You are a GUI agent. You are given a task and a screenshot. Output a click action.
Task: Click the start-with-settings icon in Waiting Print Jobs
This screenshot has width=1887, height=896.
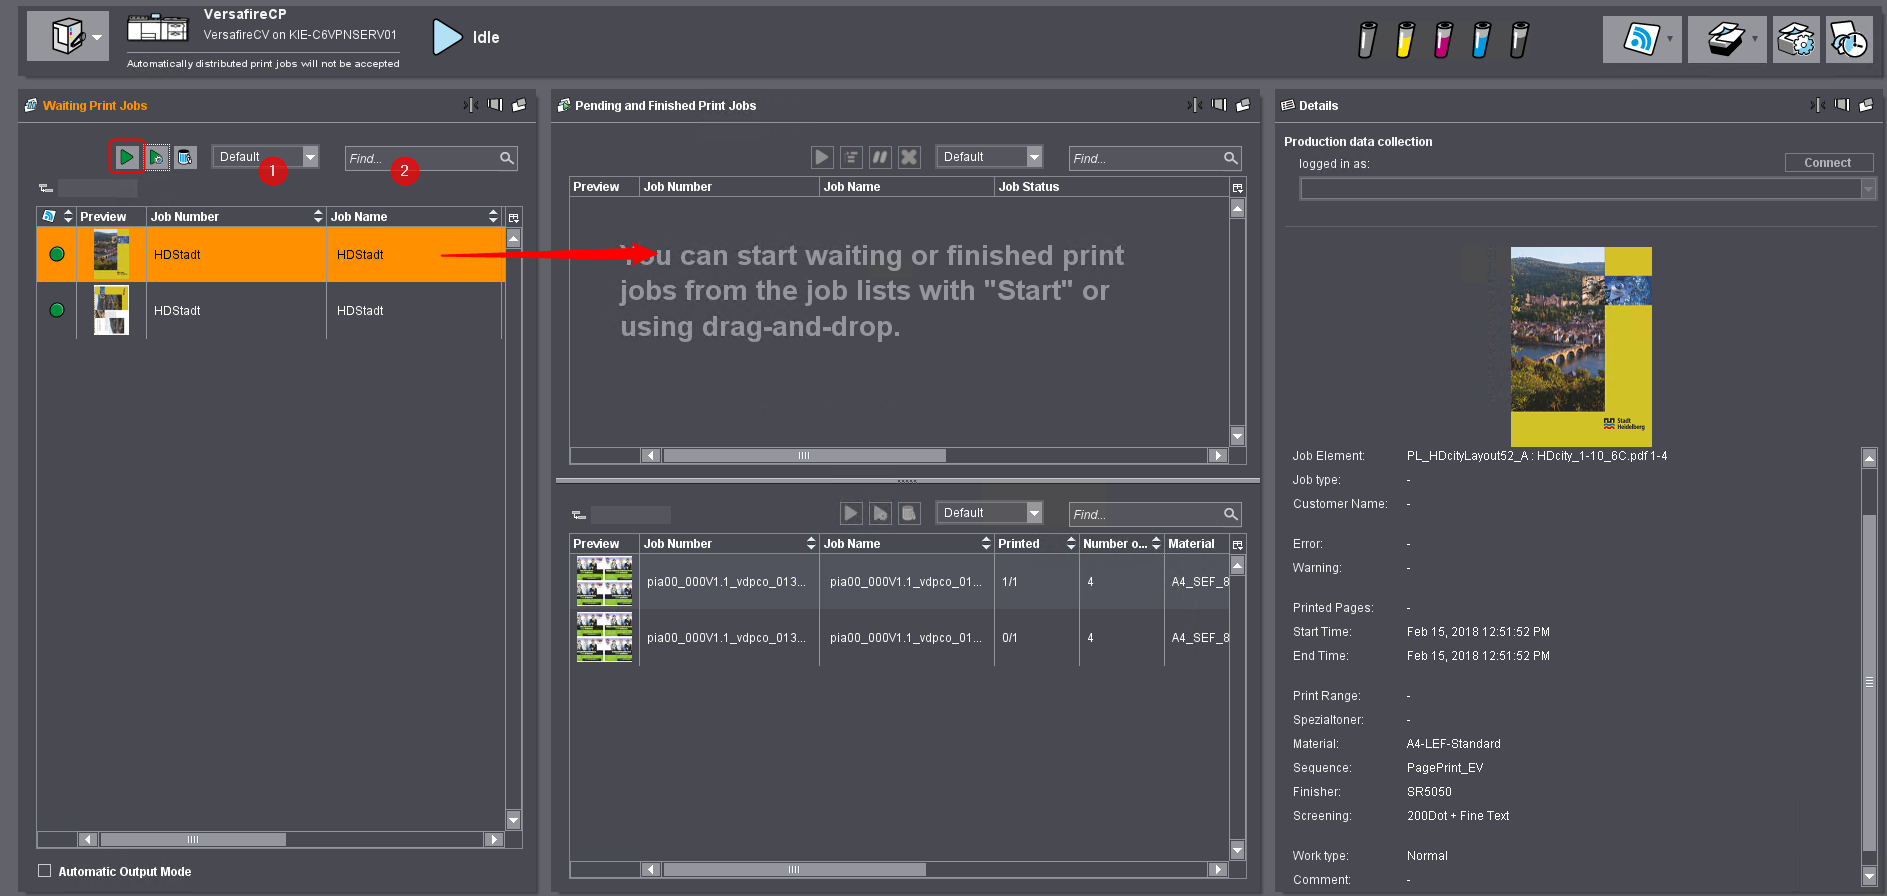(x=157, y=157)
